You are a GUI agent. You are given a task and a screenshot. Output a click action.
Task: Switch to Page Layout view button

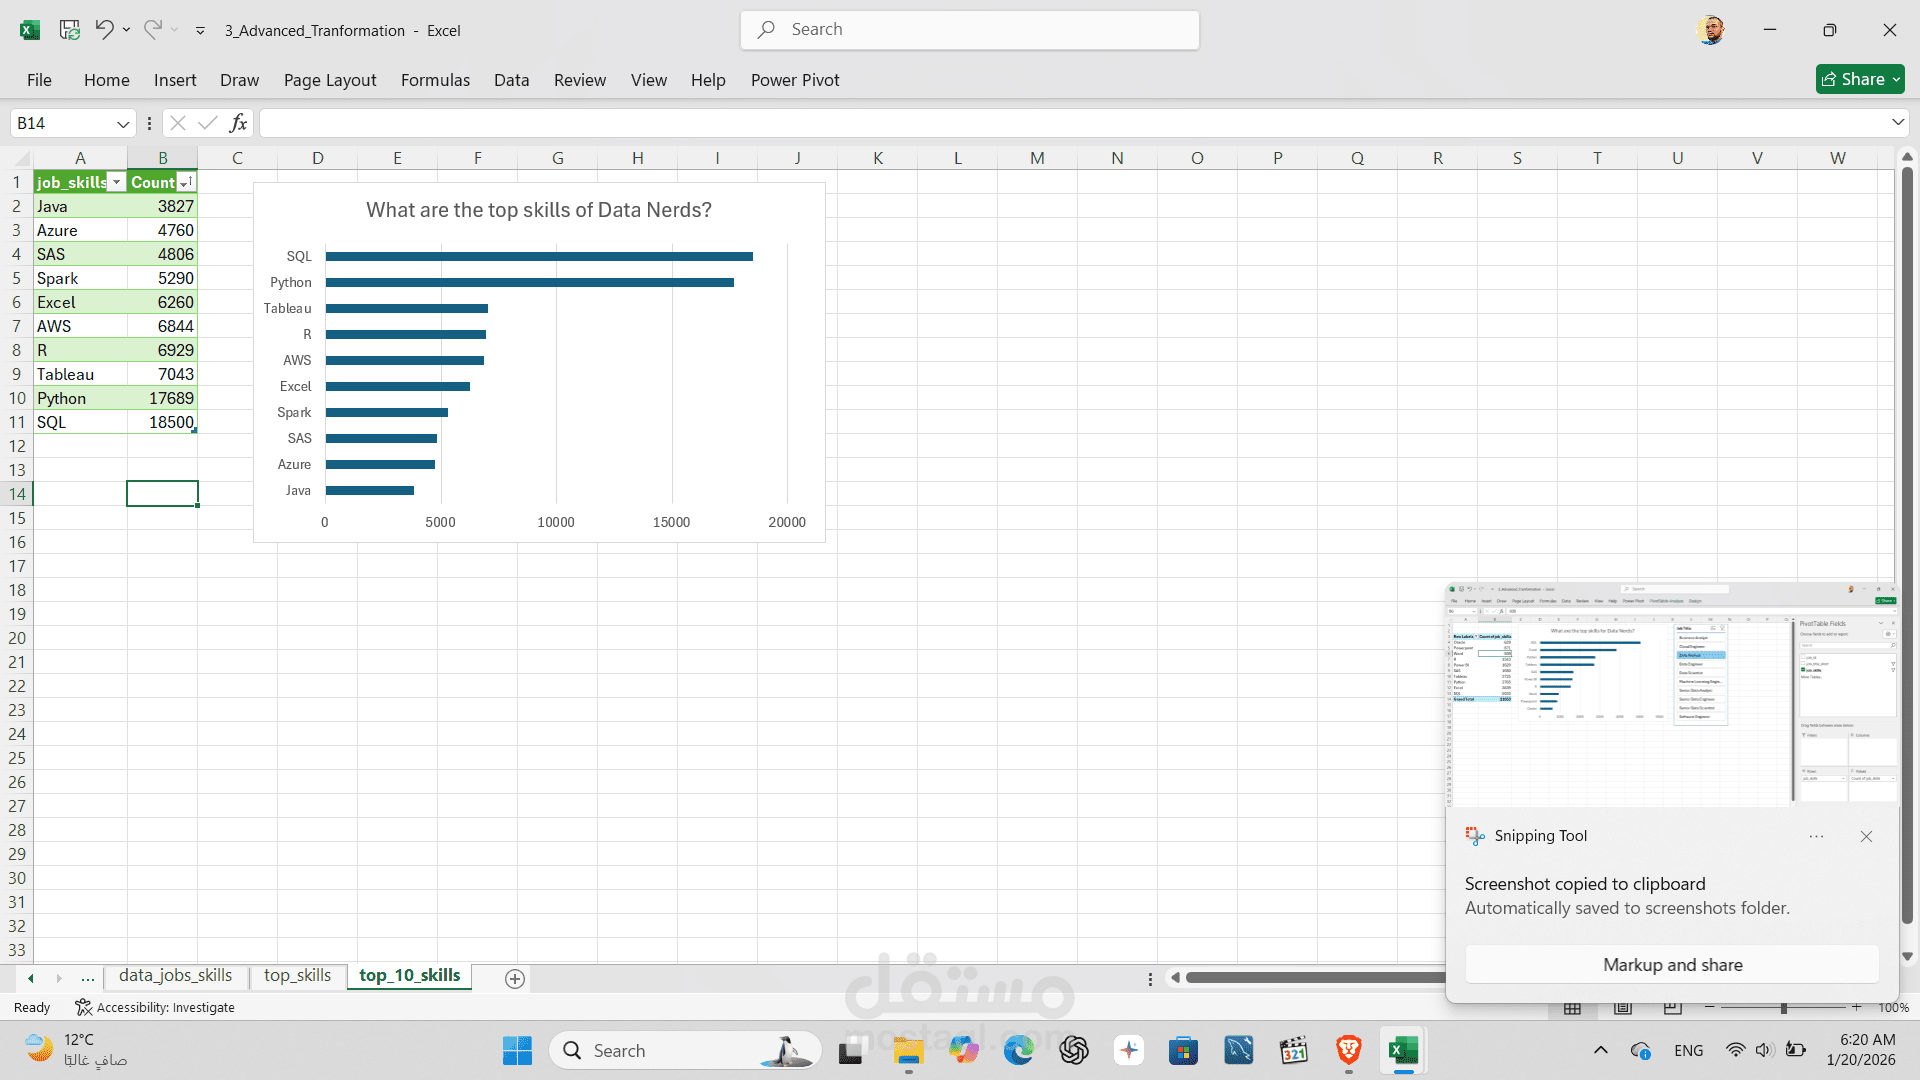1623,1008
